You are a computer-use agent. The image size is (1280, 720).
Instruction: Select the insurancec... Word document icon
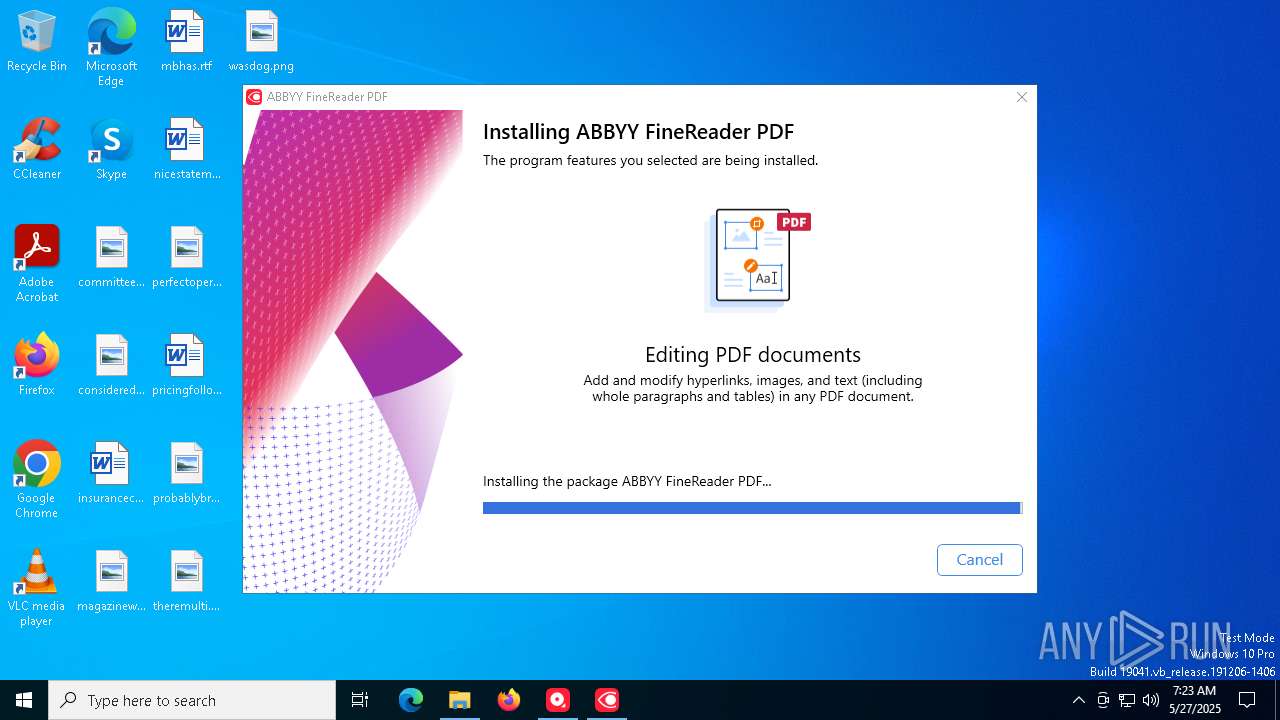click(111, 474)
